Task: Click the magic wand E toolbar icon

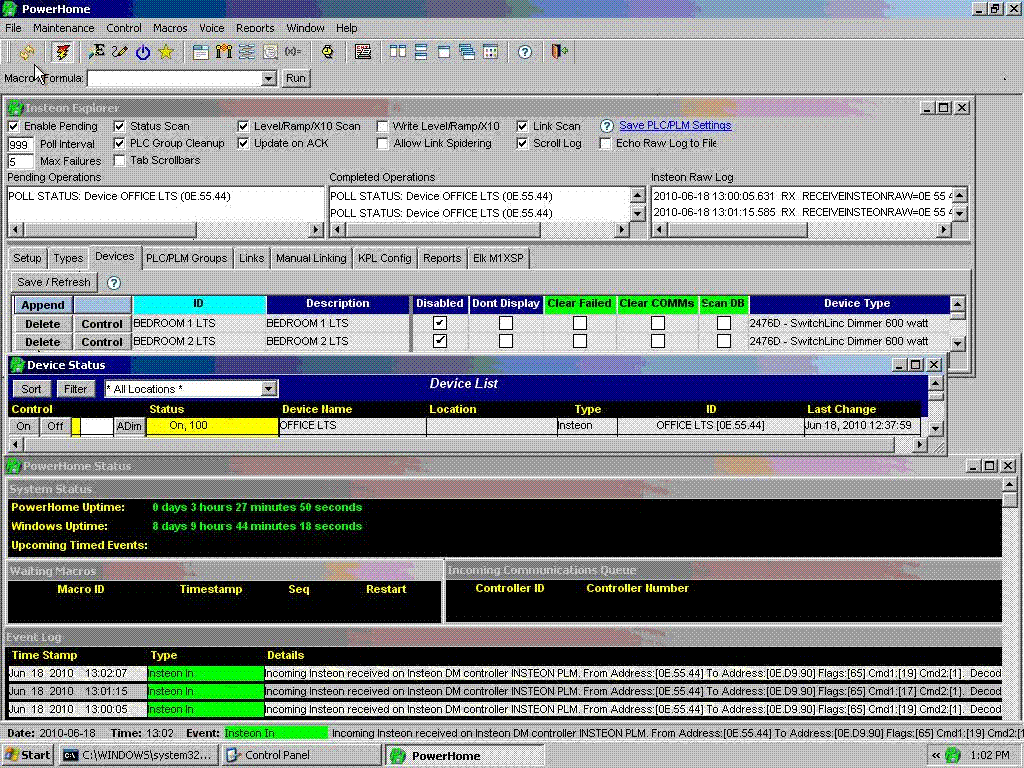Action: coord(96,52)
